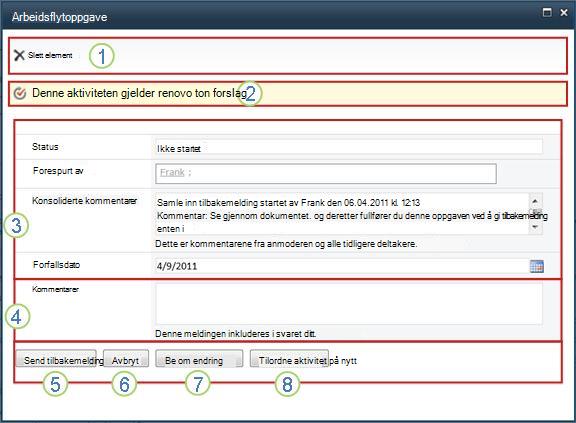576x423 pixels.
Task: Maximize the Arbeidsflytoppgave dialog
Action: (x=547, y=12)
